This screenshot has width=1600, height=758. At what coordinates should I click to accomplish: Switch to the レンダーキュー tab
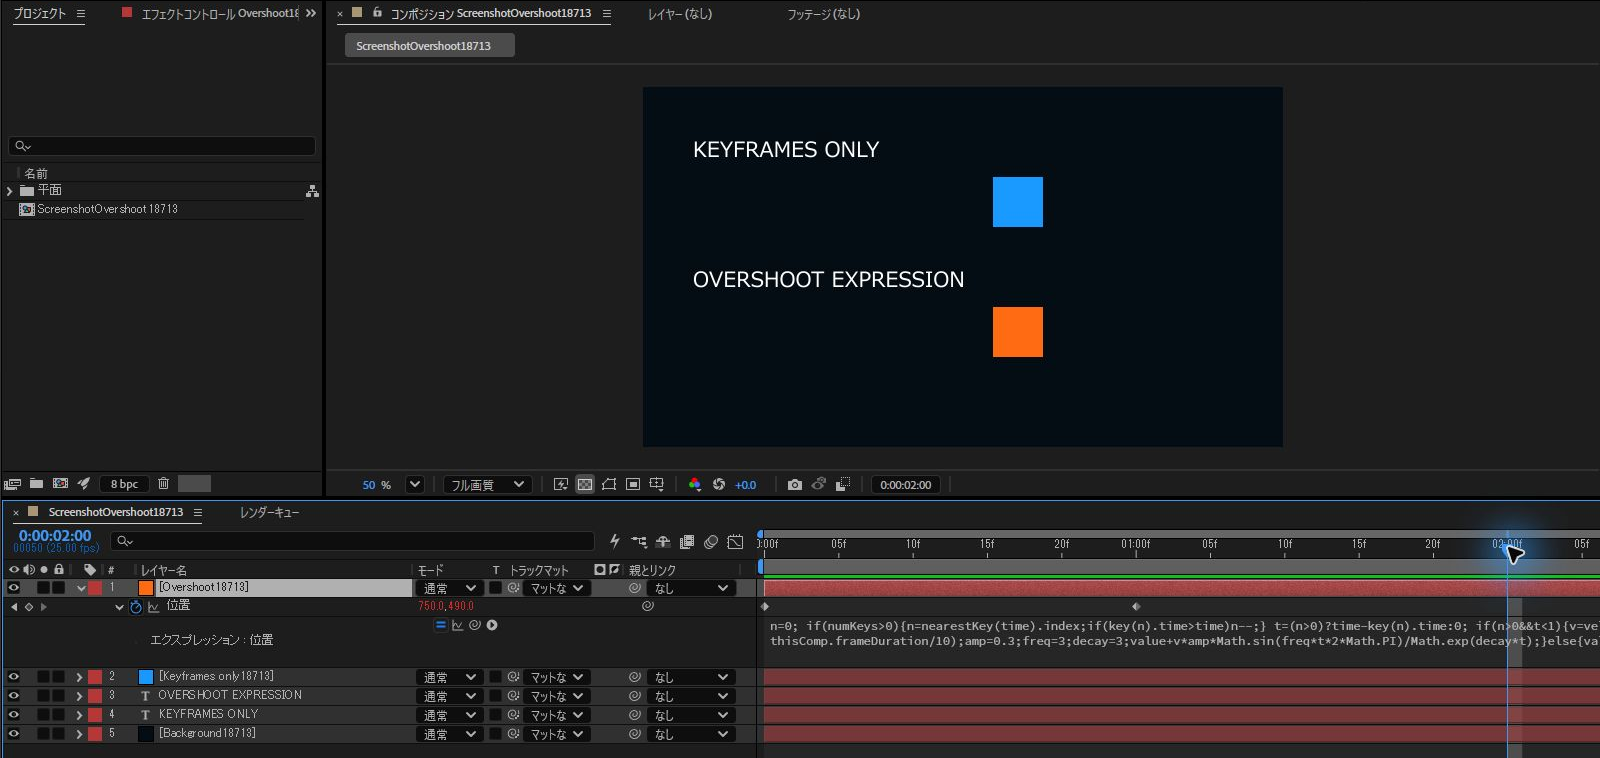pos(269,512)
